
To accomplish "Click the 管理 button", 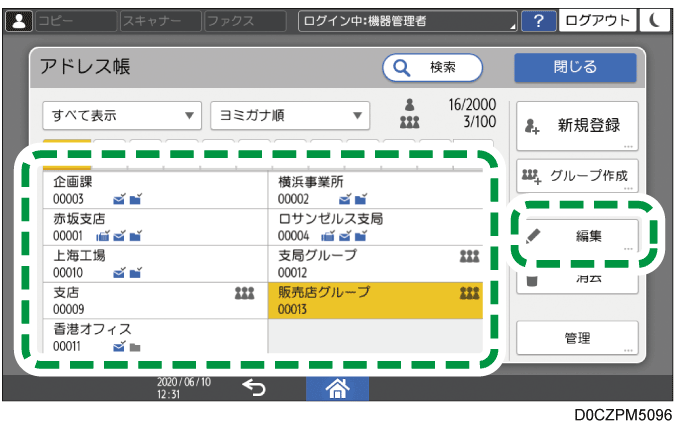I will coord(577,338).
